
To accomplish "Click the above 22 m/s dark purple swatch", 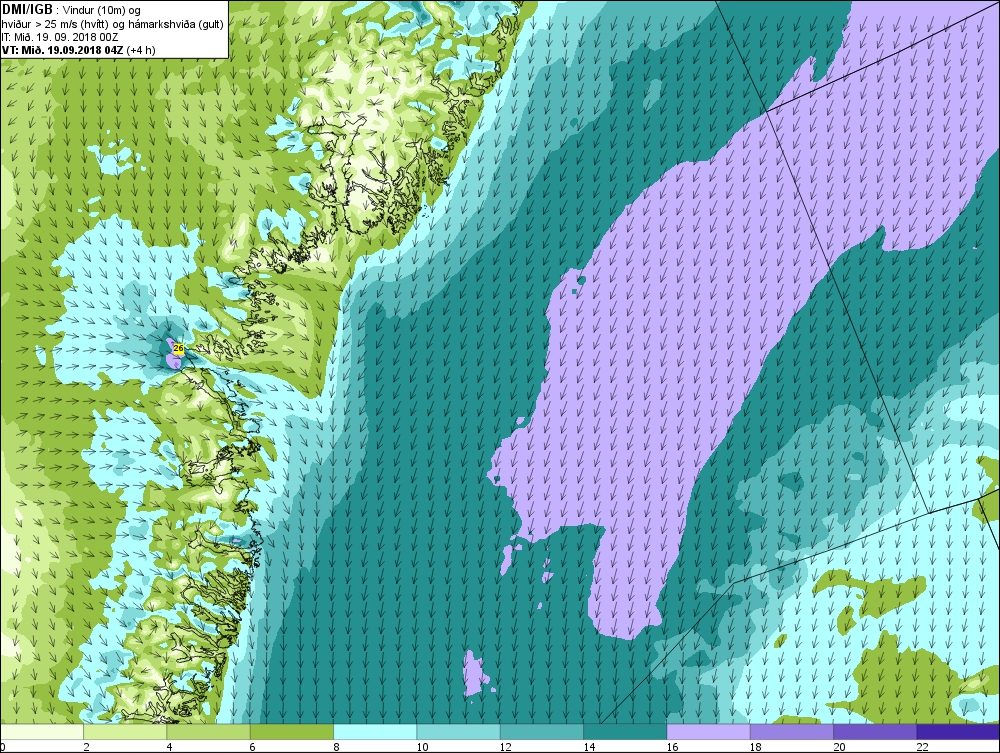I will point(958,731).
